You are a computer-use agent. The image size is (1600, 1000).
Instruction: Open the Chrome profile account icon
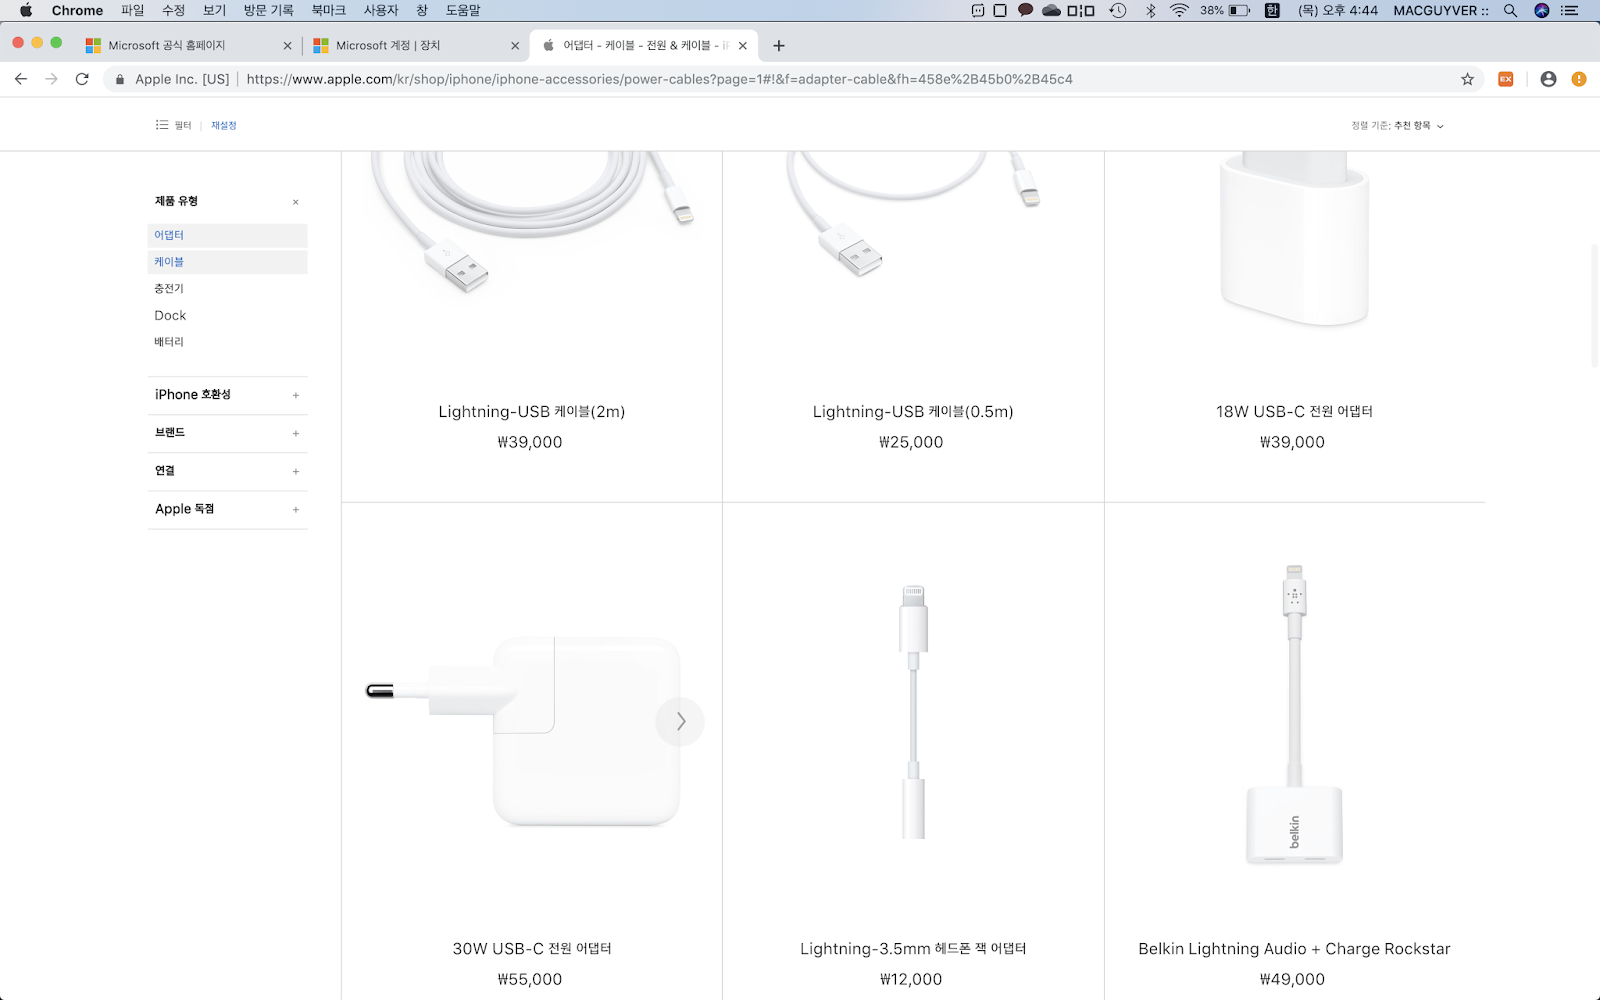[x=1548, y=79]
